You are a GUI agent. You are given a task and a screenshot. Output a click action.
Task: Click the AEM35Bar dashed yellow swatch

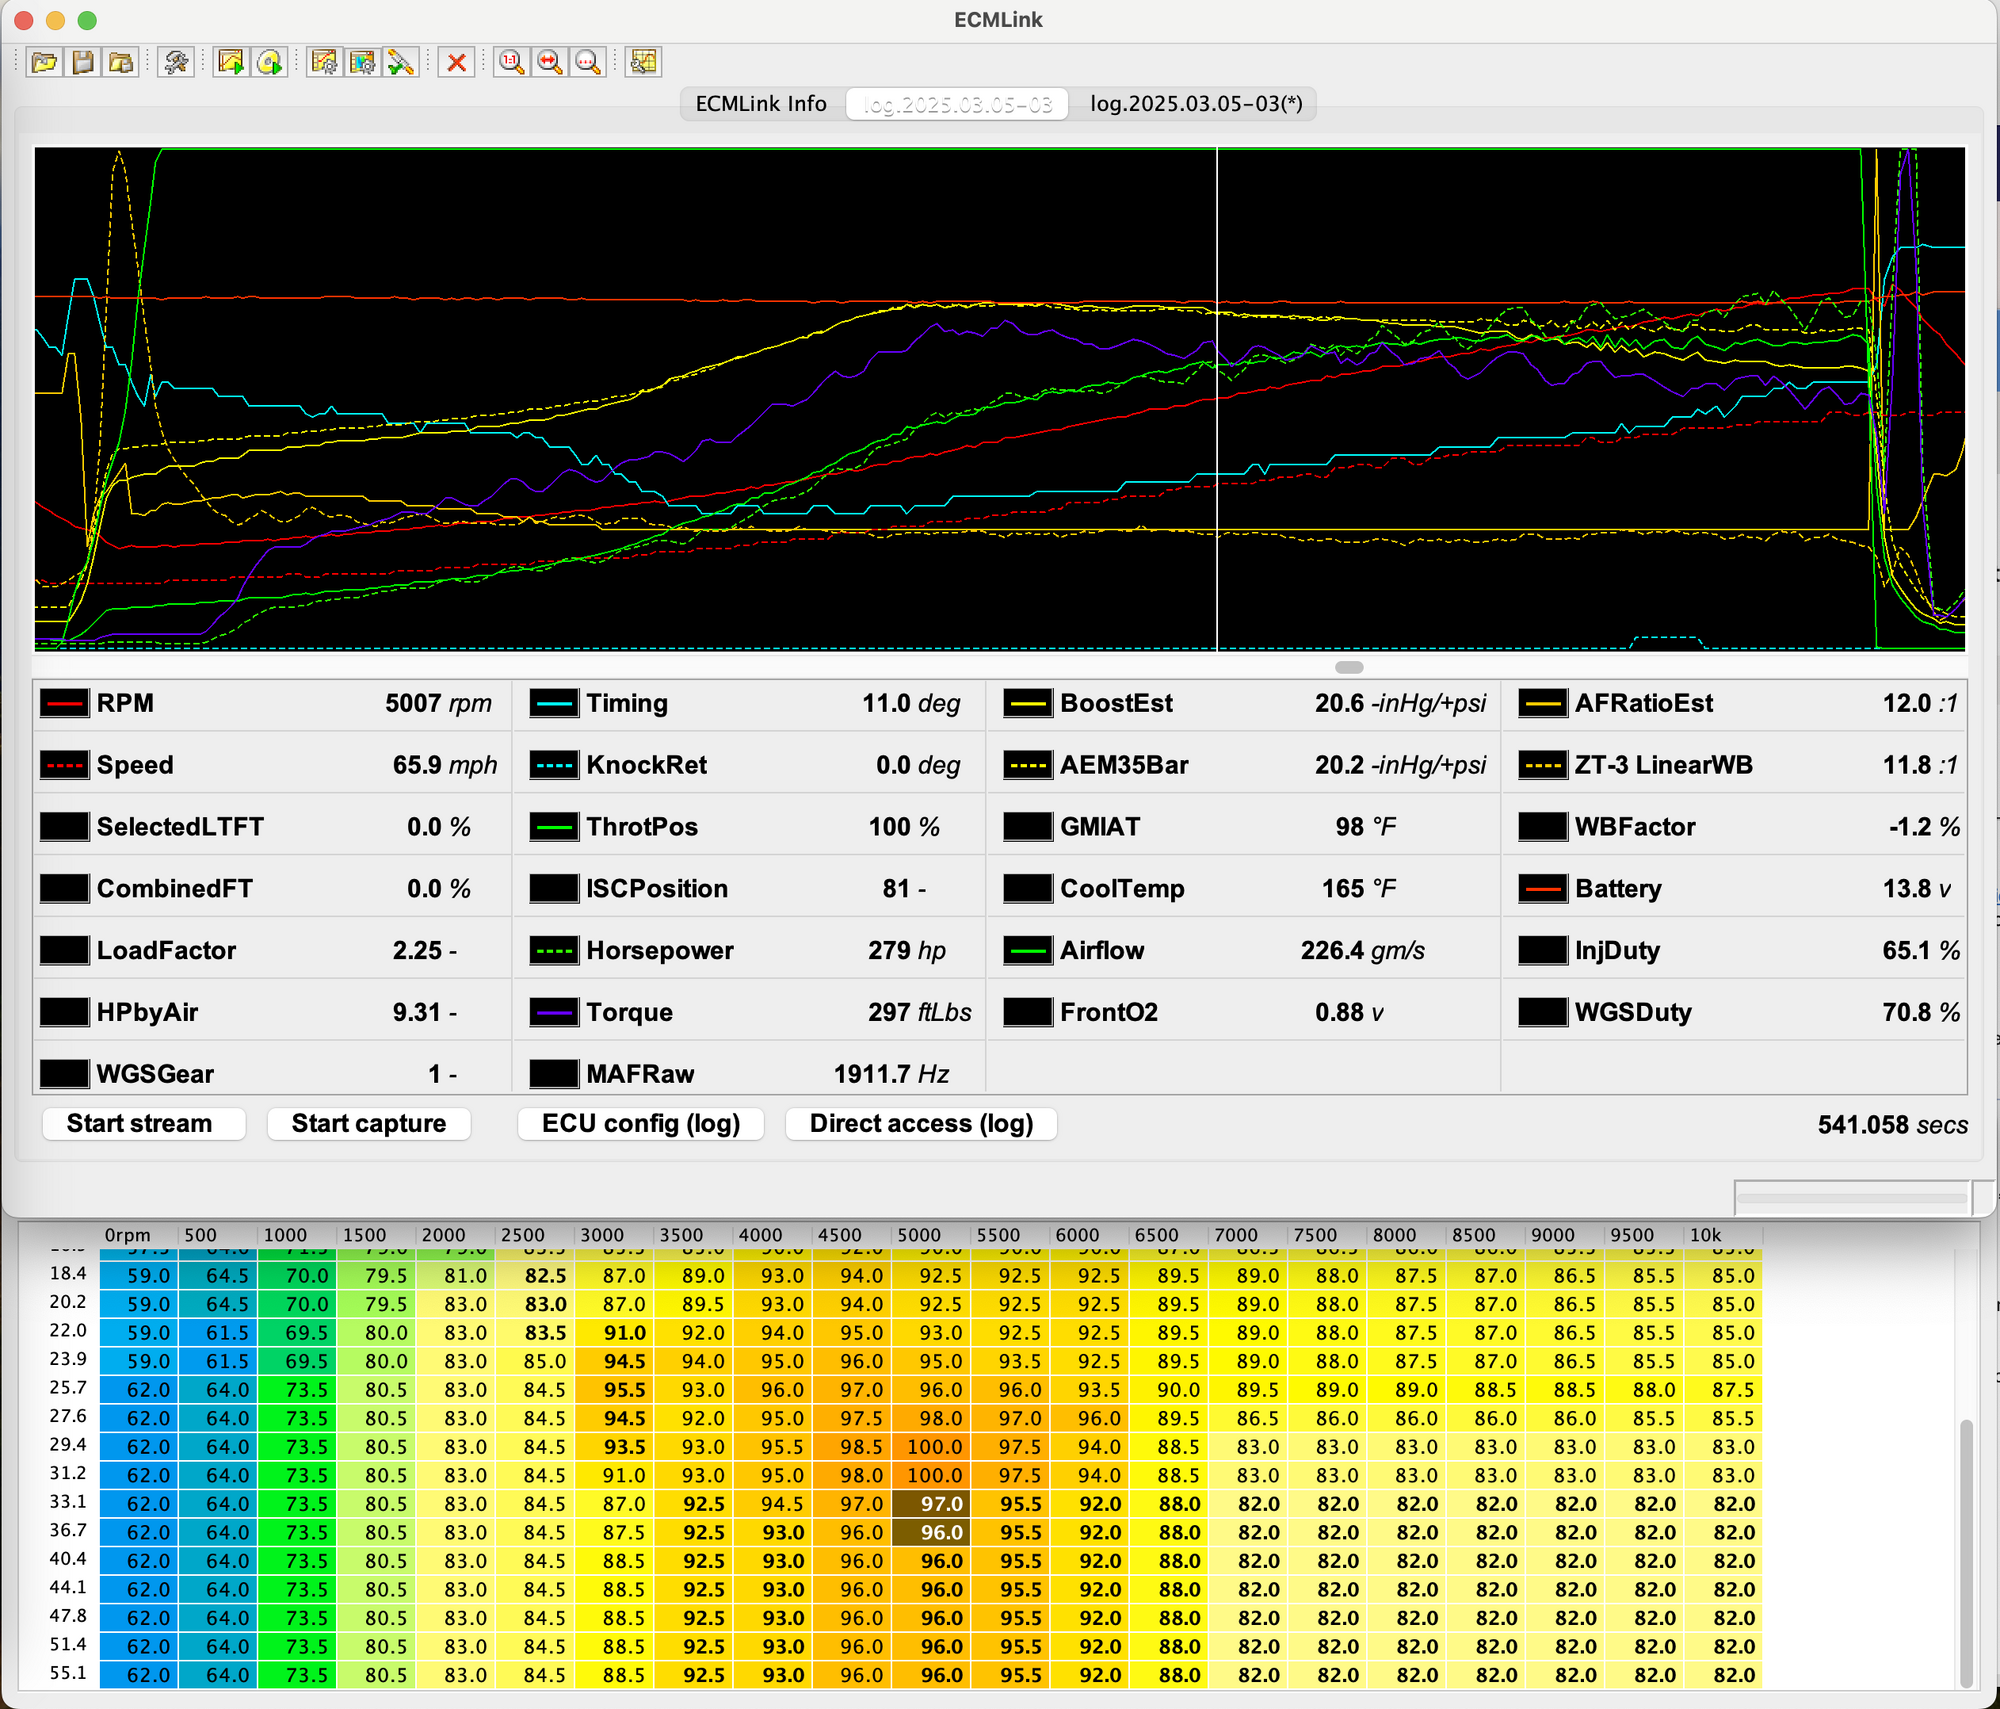tap(1028, 766)
